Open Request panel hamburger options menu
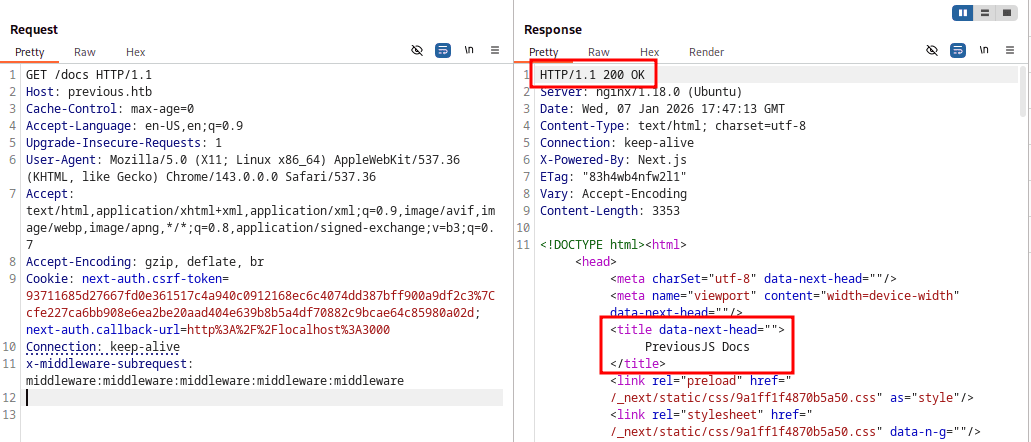1031x442 pixels. click(x=496, y=50)
